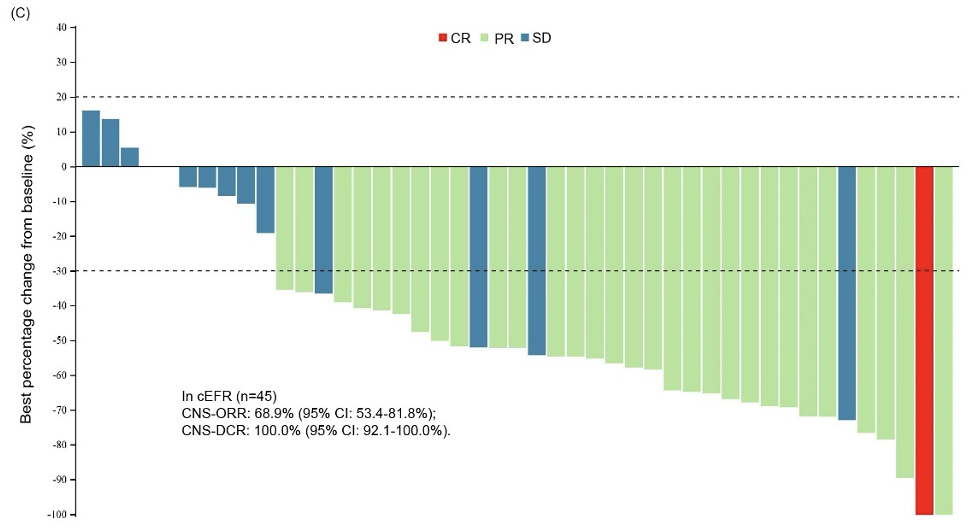Toggle the PR legend label

(x=503, y=38)
